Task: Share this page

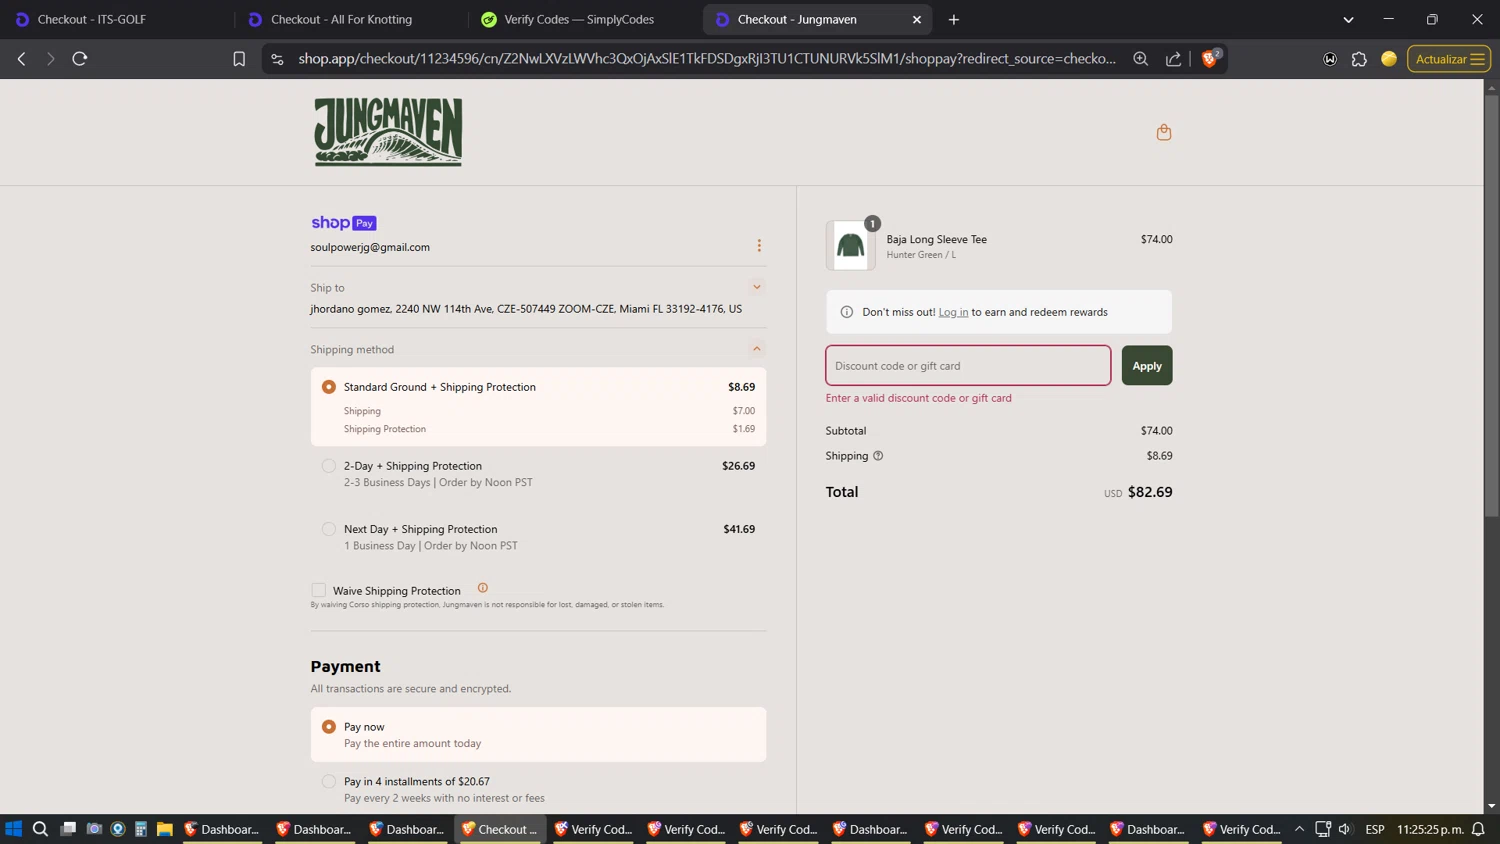Action: 1173,59
